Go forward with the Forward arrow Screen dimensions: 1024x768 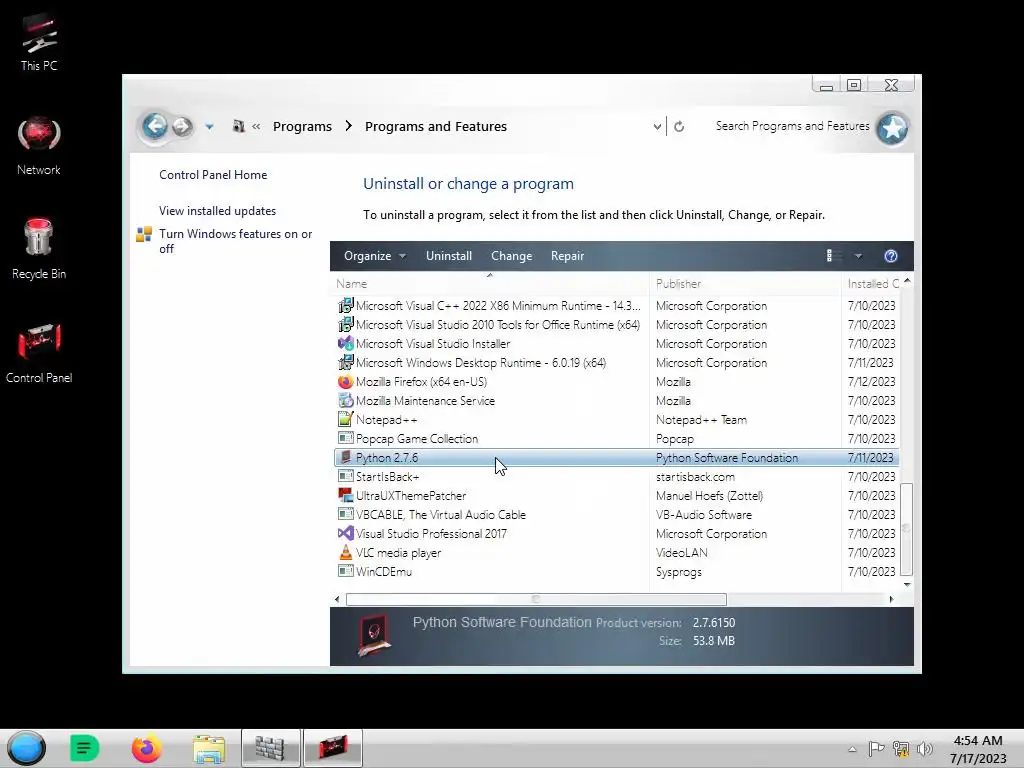pos(183,126)
